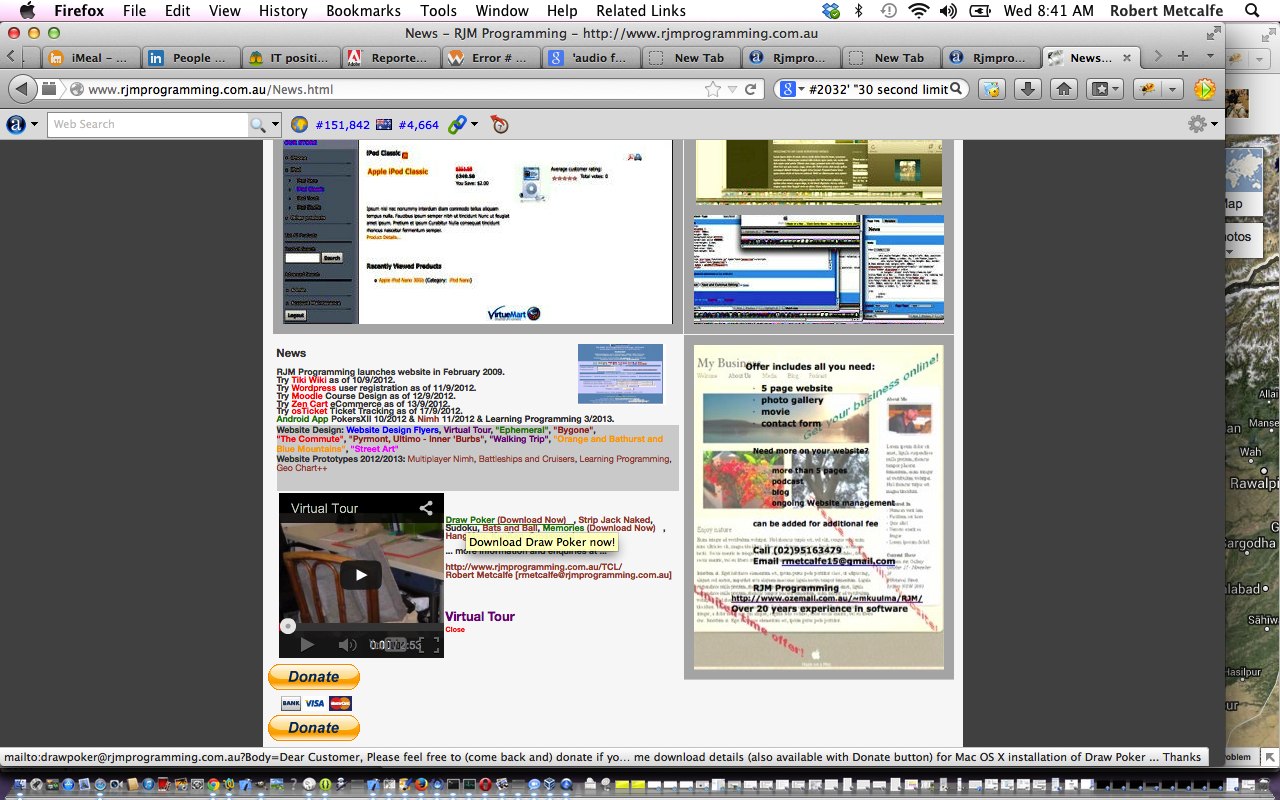
Task: Switch to the 'audio f… Google tab
Action: coord(590,58)
